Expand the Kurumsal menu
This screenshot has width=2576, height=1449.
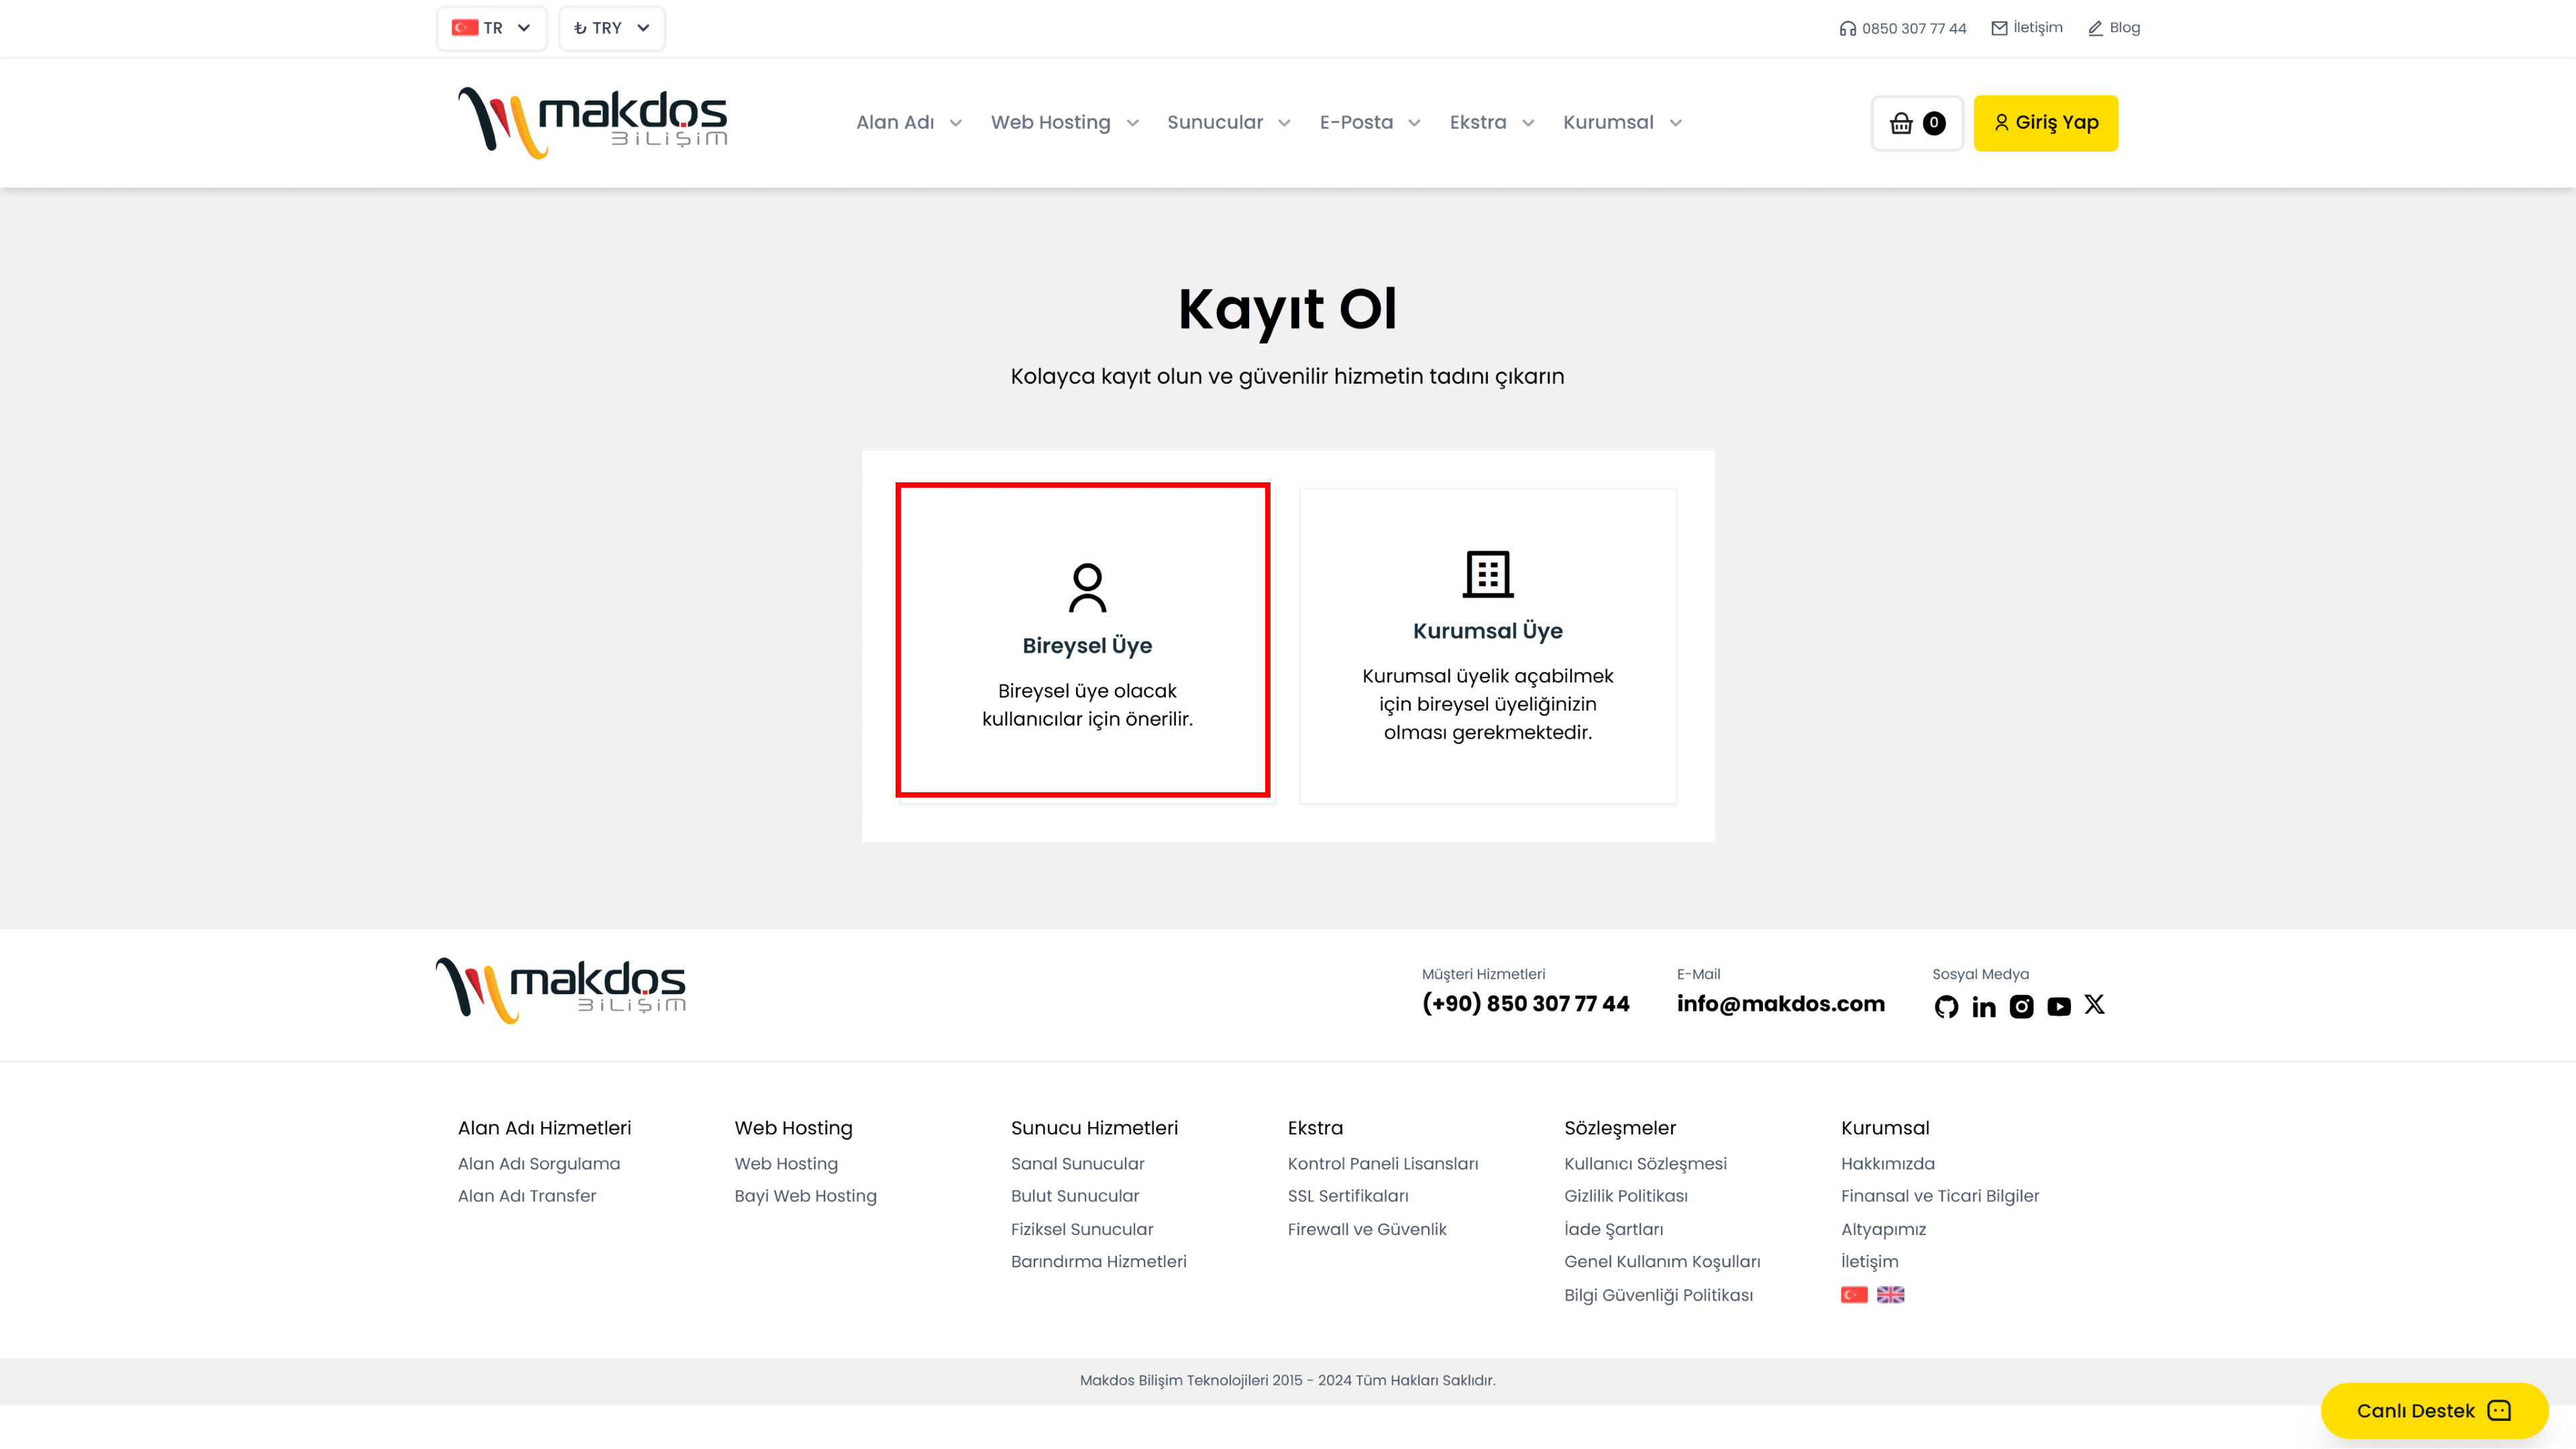(x=1623, y=122)
